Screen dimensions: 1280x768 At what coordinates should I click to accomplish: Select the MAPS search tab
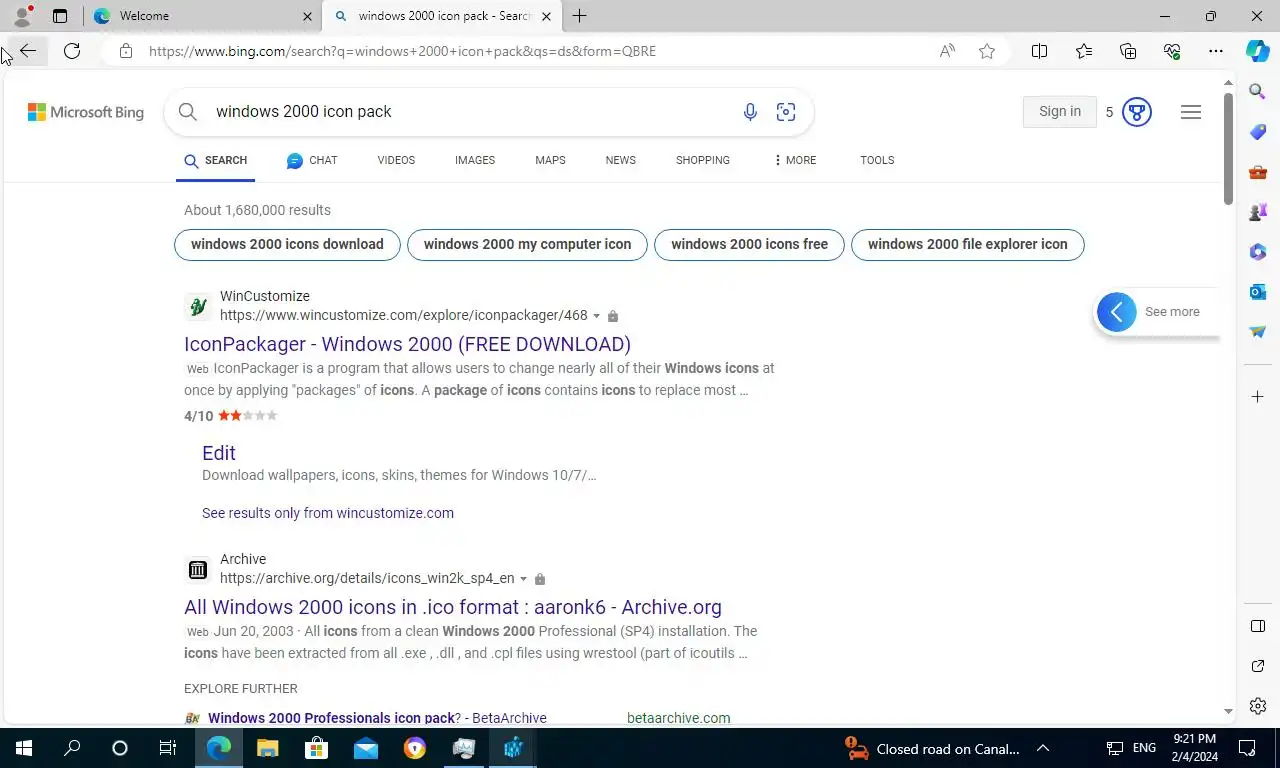tap(550, 160)
